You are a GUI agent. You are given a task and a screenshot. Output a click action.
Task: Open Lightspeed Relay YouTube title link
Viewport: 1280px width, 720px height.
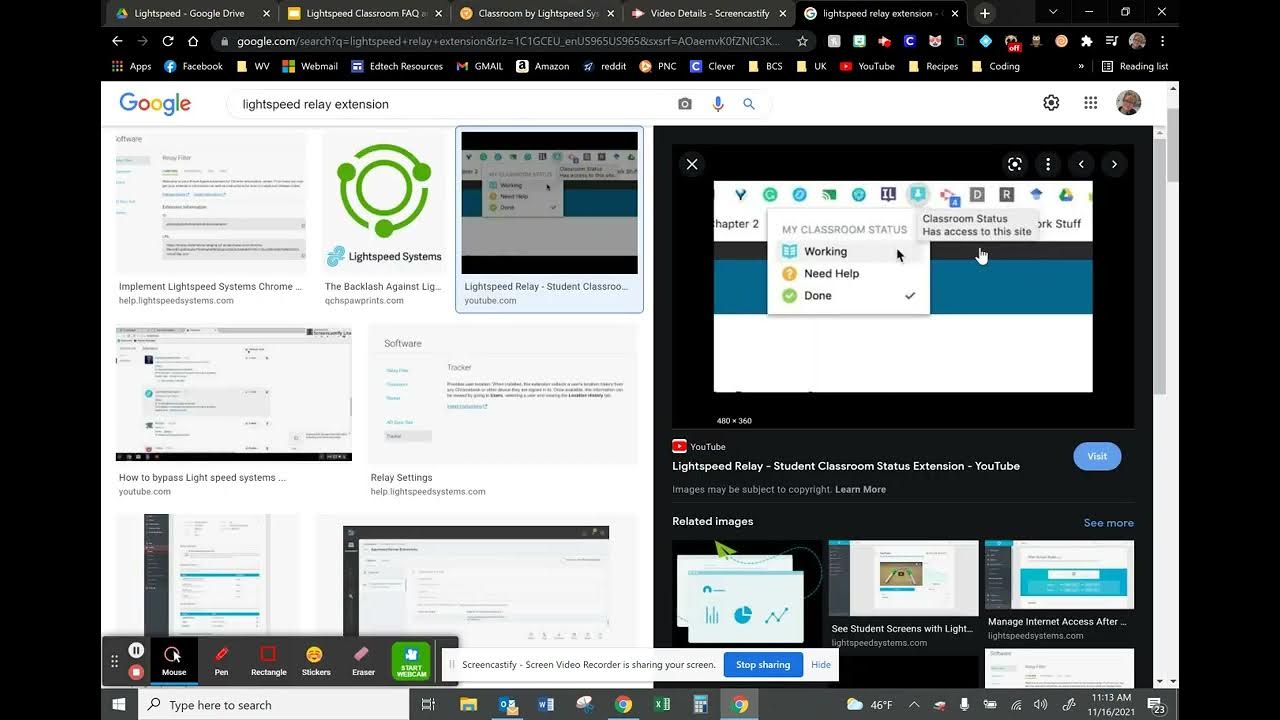point(846,466)
